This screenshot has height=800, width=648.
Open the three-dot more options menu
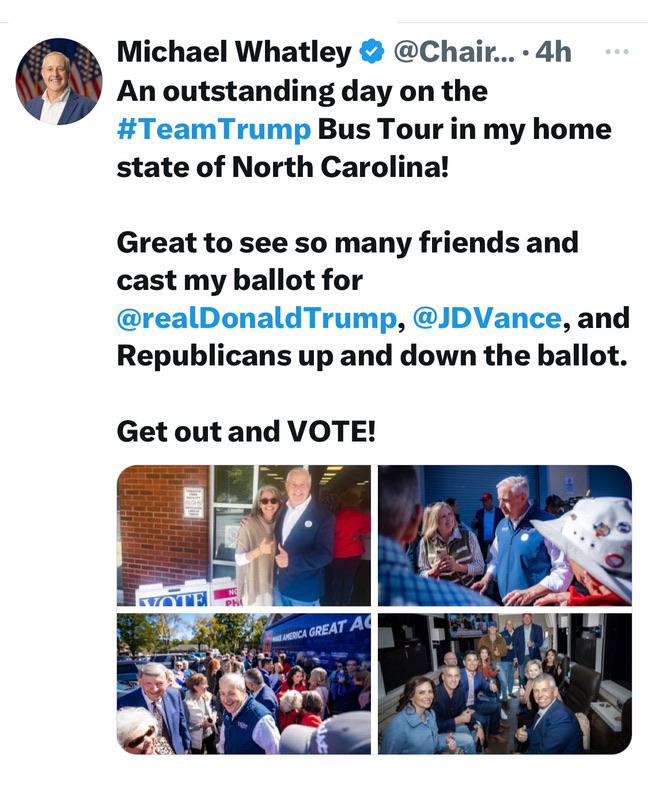click(x=617, y=52)
